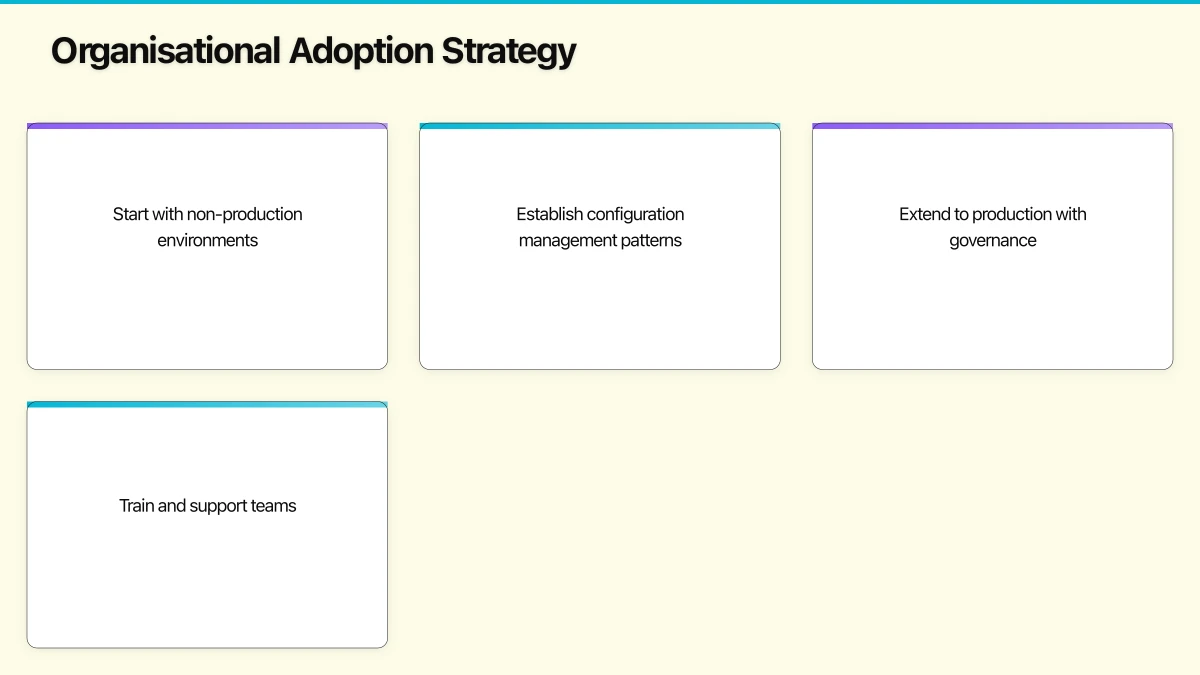Click the 'Establish configuration management patterns' card
Image resolution: width=1200 pixels, height=675 pixels.
600,246
